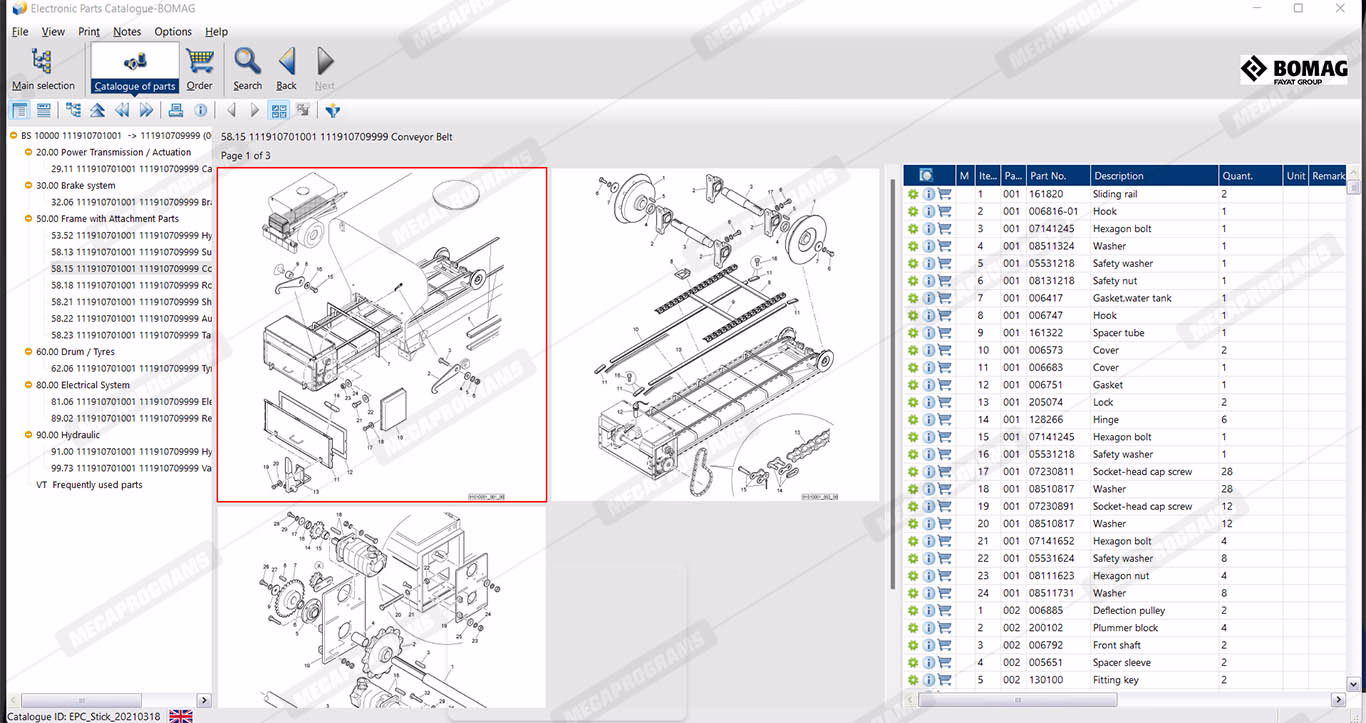Toggle the thumbnail grid view button
Viewport: 1366px width, 723px height.
click(x=279, y=110)
